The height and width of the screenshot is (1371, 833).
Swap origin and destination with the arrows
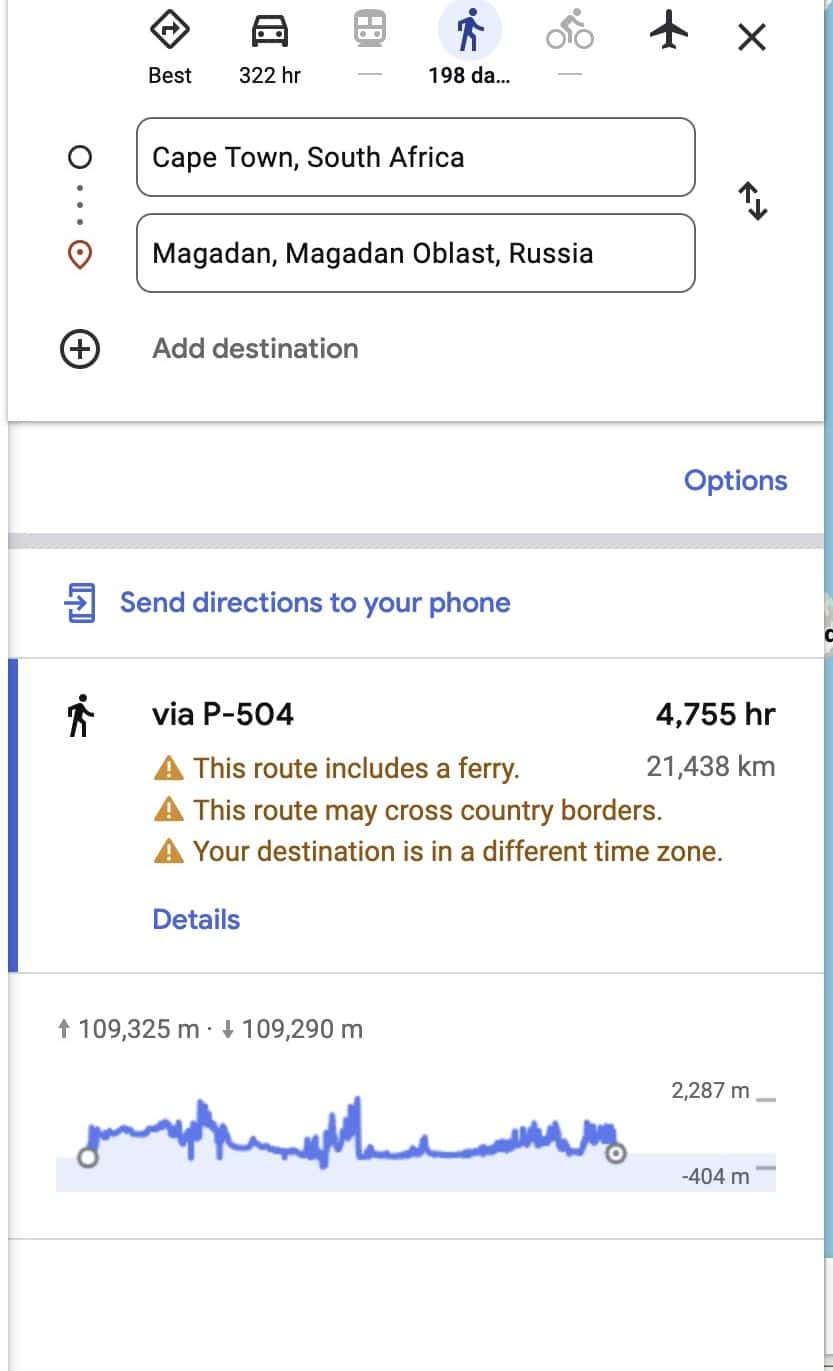[755, 201]
